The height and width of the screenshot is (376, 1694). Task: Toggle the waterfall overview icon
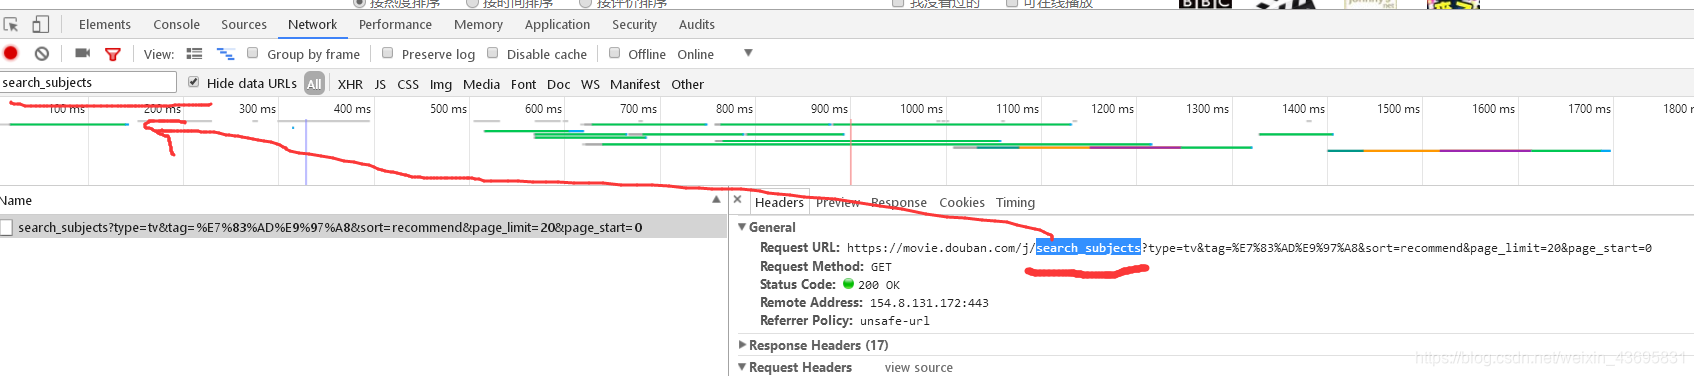(226, 54)
